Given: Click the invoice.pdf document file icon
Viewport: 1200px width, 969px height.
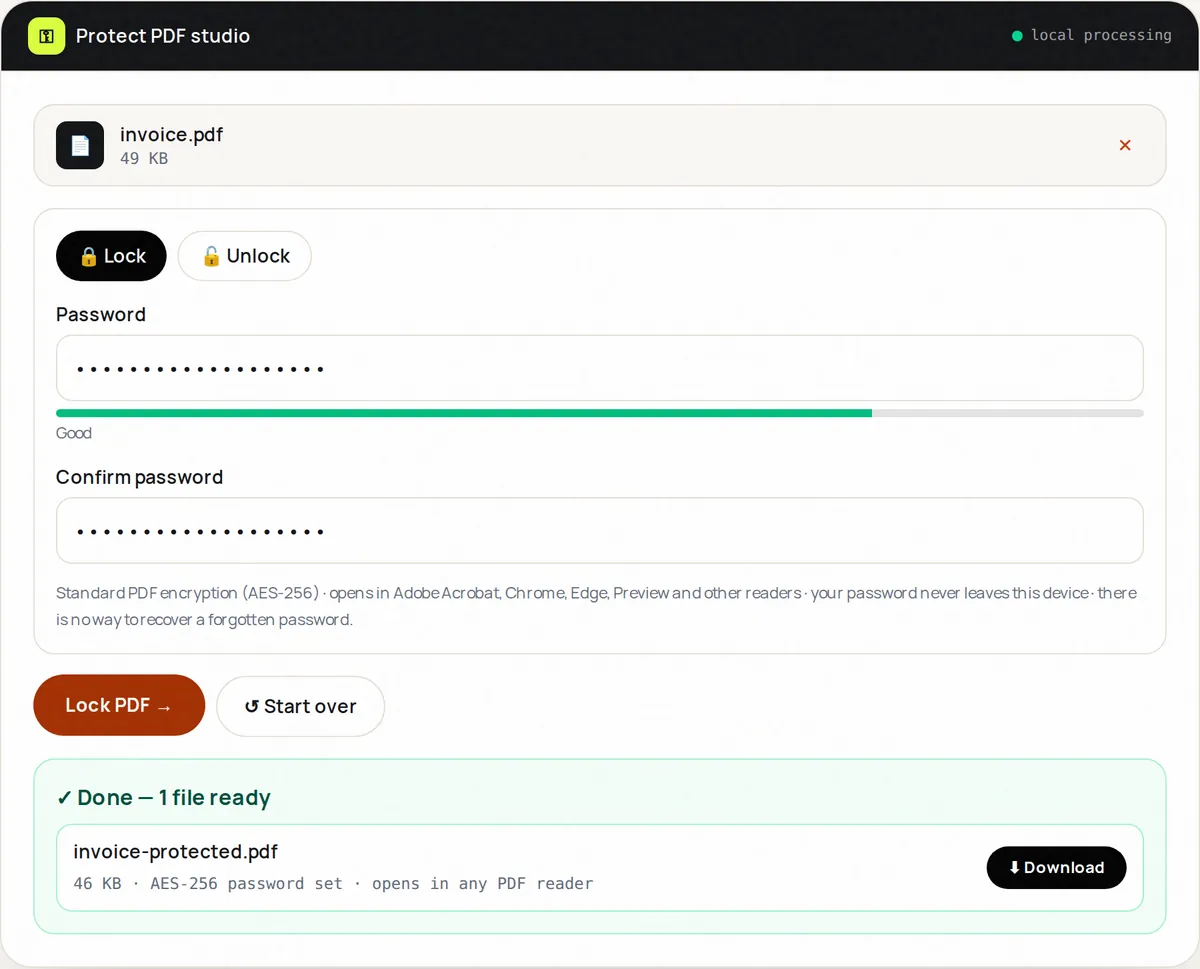Looking at the screenshot, I should 80,145.
